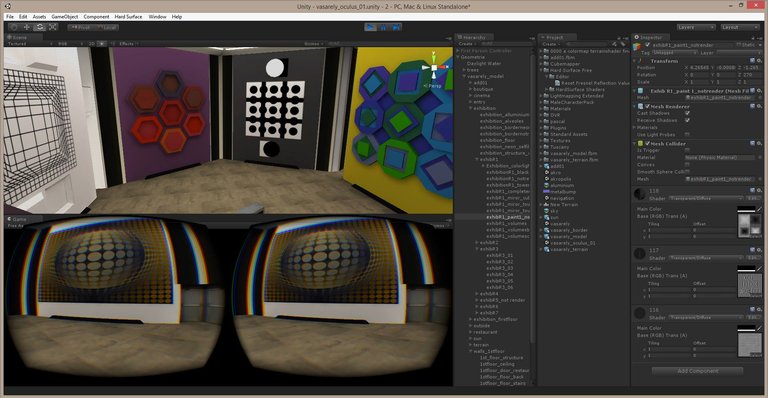Click the GameObject cube icon in Inspector

point(637,47)
